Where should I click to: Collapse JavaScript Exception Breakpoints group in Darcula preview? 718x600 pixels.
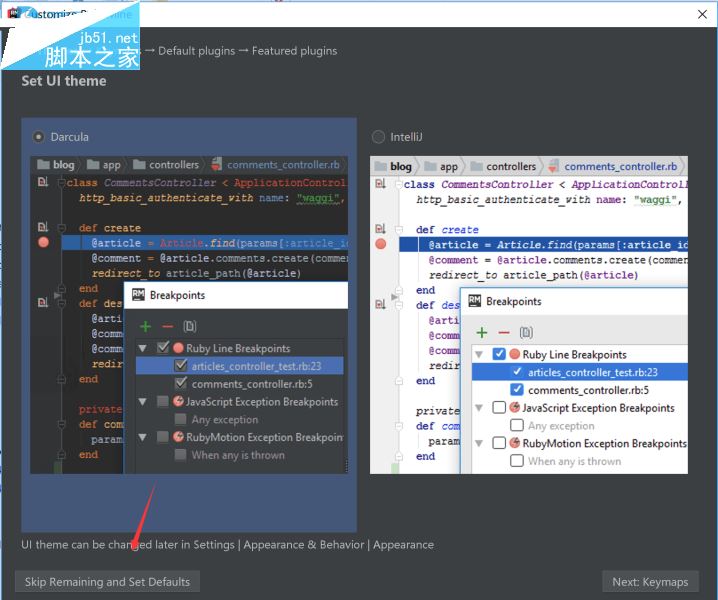tap(142, 402)
